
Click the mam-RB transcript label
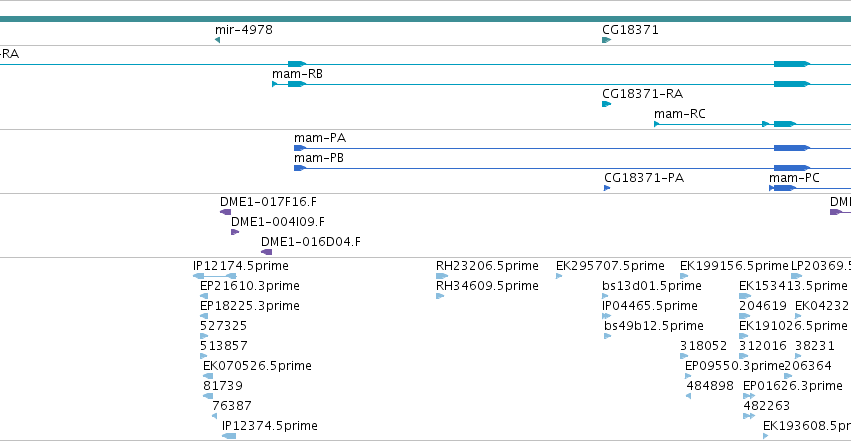tap(297, 73)
